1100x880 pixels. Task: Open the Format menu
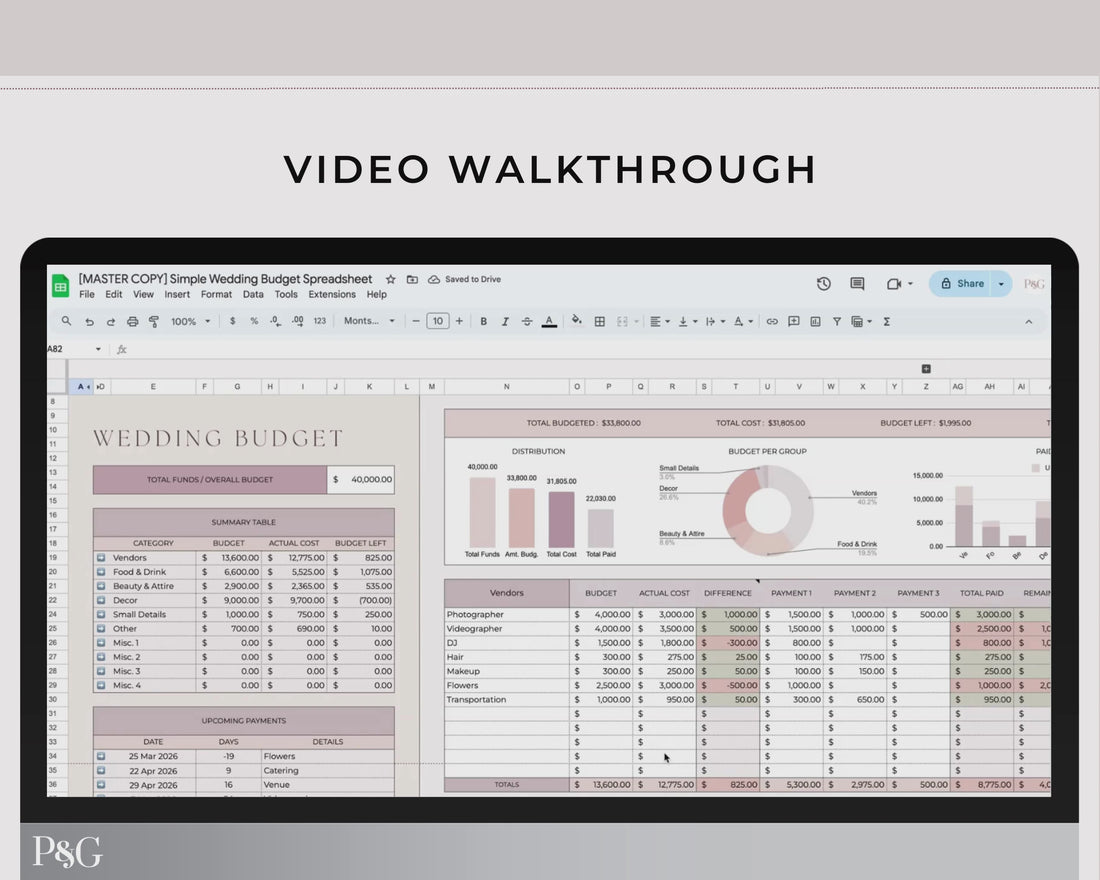click(216, 295)
